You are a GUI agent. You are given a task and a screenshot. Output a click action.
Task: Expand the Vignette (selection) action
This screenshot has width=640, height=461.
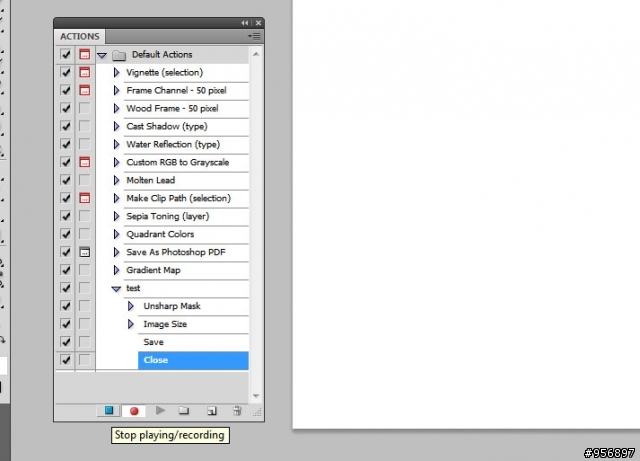pyautogui.click(x=116, y=72)
